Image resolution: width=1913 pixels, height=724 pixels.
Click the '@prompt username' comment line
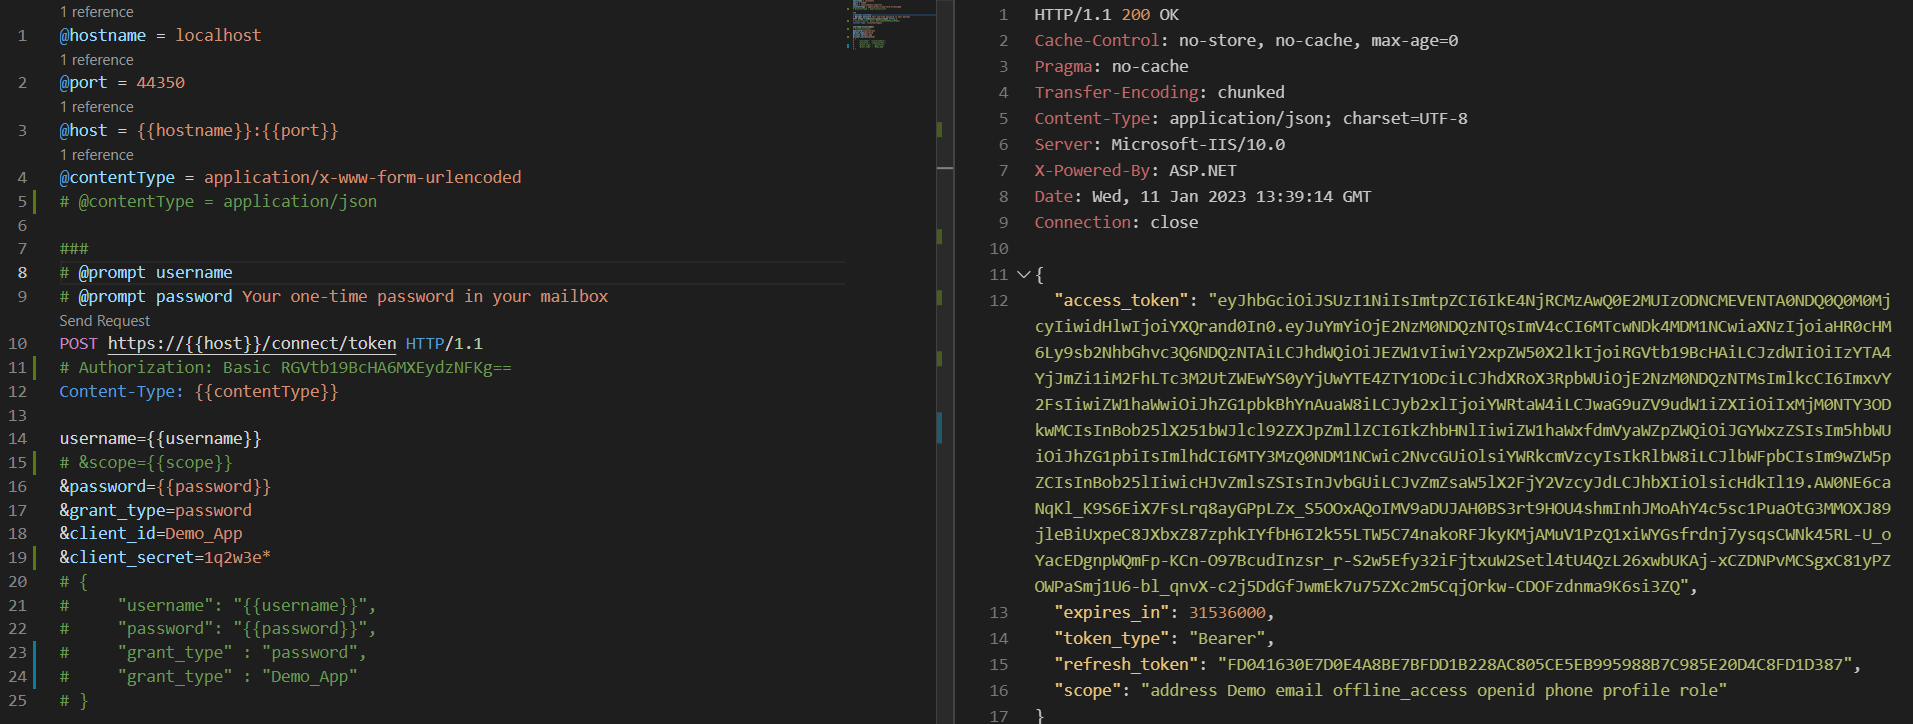(146, 272)
